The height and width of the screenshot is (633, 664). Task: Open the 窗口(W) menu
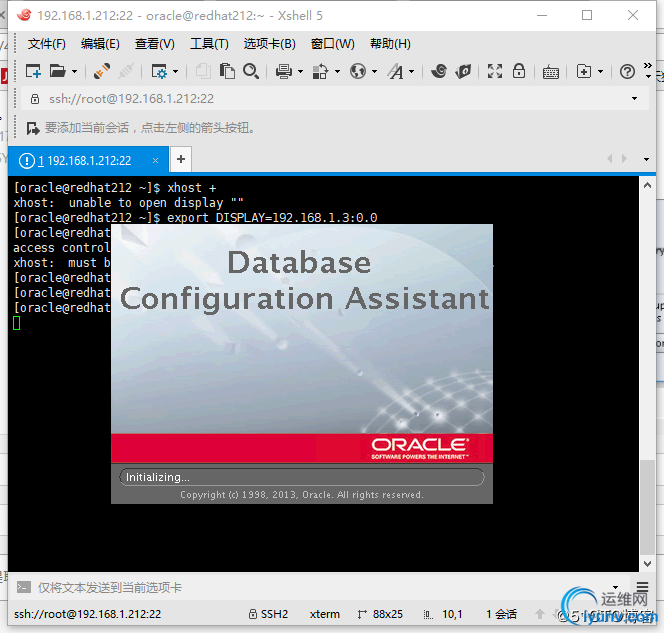coord(332,44)
